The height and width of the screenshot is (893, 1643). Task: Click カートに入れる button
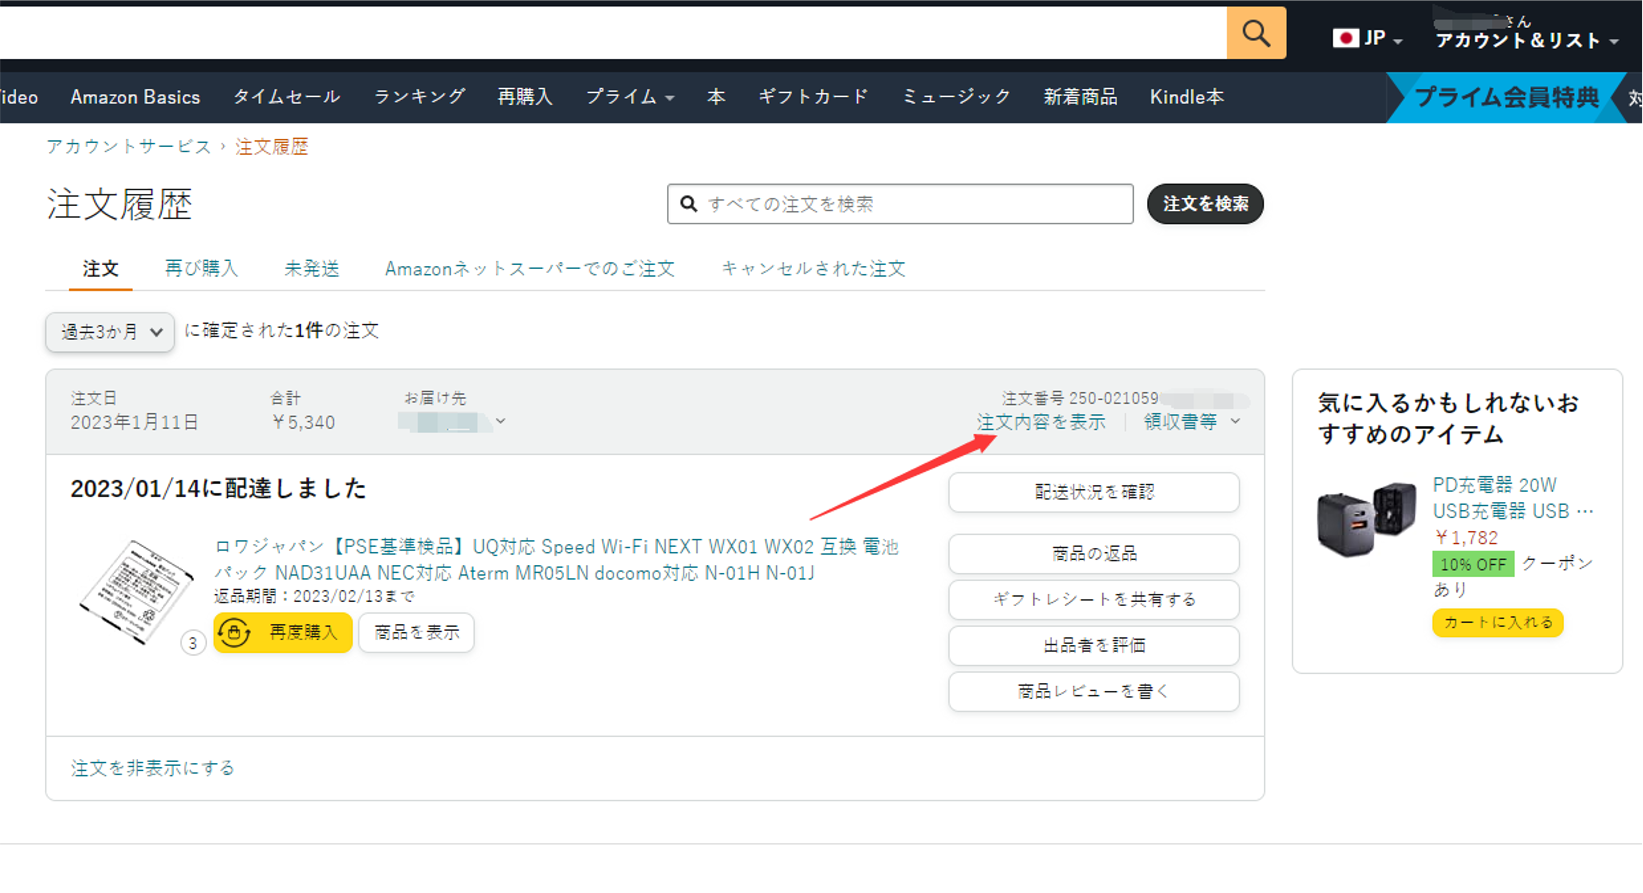pos(1498,623)
